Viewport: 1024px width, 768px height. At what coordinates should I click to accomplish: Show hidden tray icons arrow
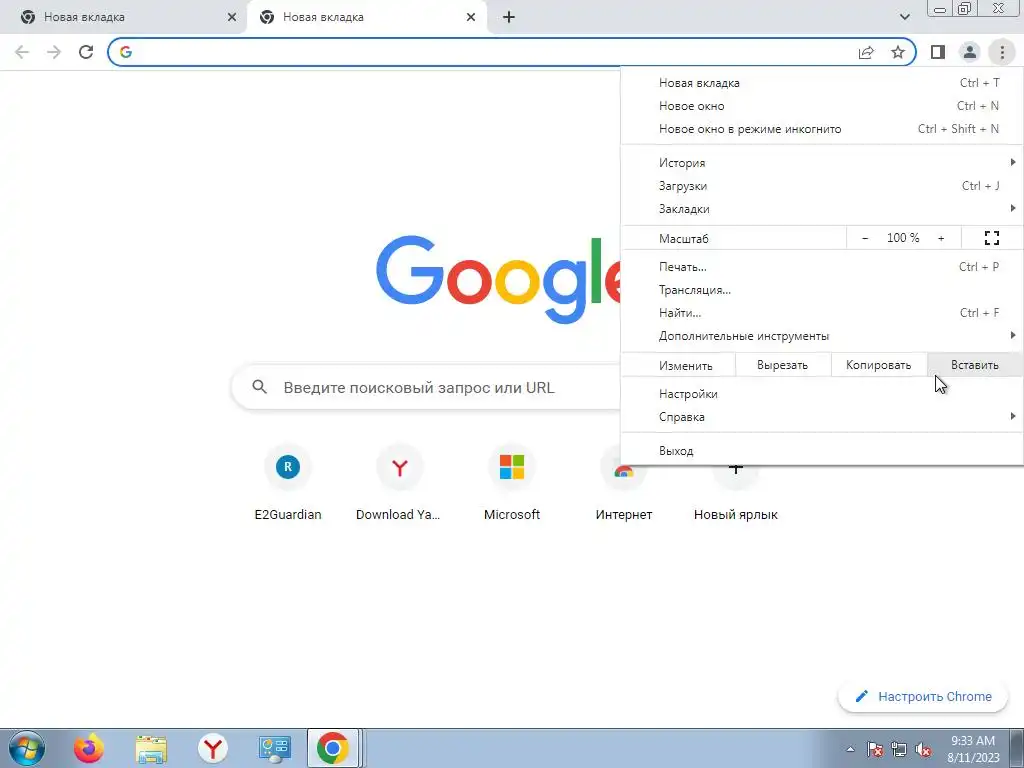point(850,749)
